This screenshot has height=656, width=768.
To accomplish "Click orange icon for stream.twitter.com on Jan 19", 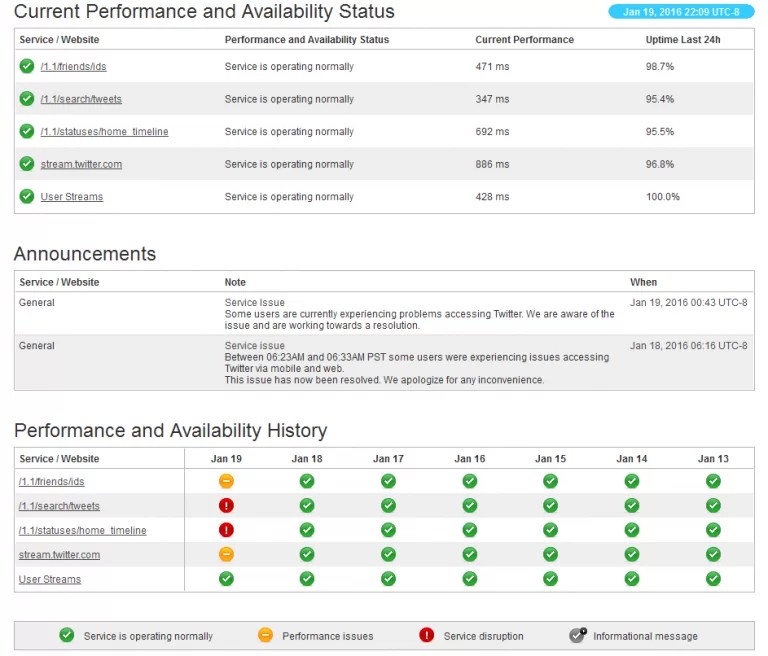I will [x=226, y=555].
